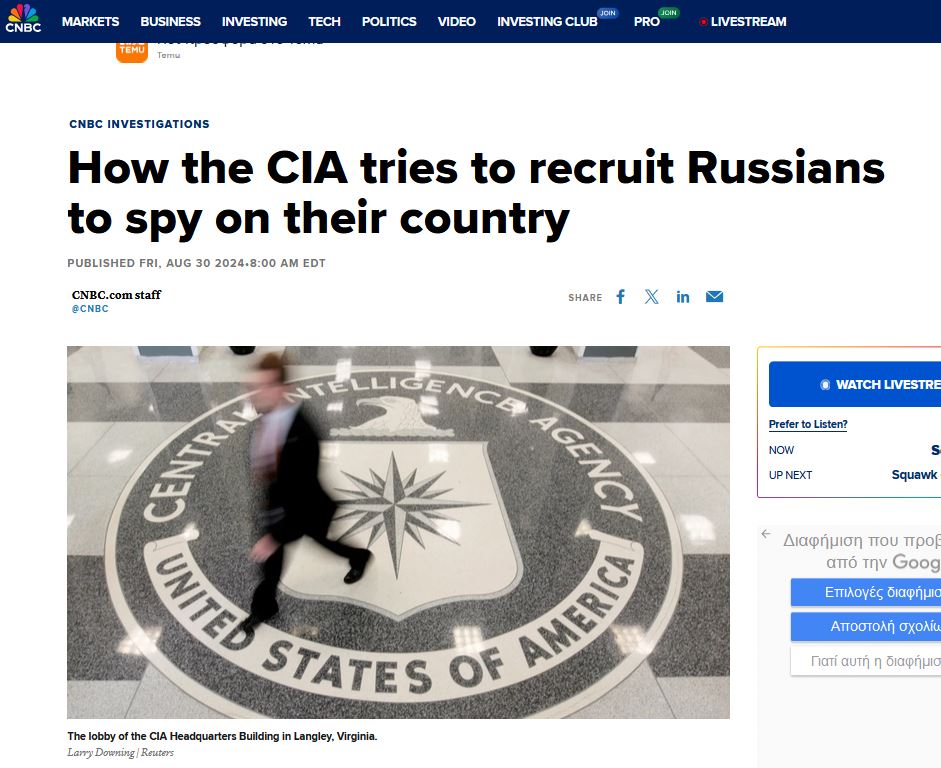Click the CIA lobby article image
The height and width of the screenshot is (768, 941).
tap(398, 532)
